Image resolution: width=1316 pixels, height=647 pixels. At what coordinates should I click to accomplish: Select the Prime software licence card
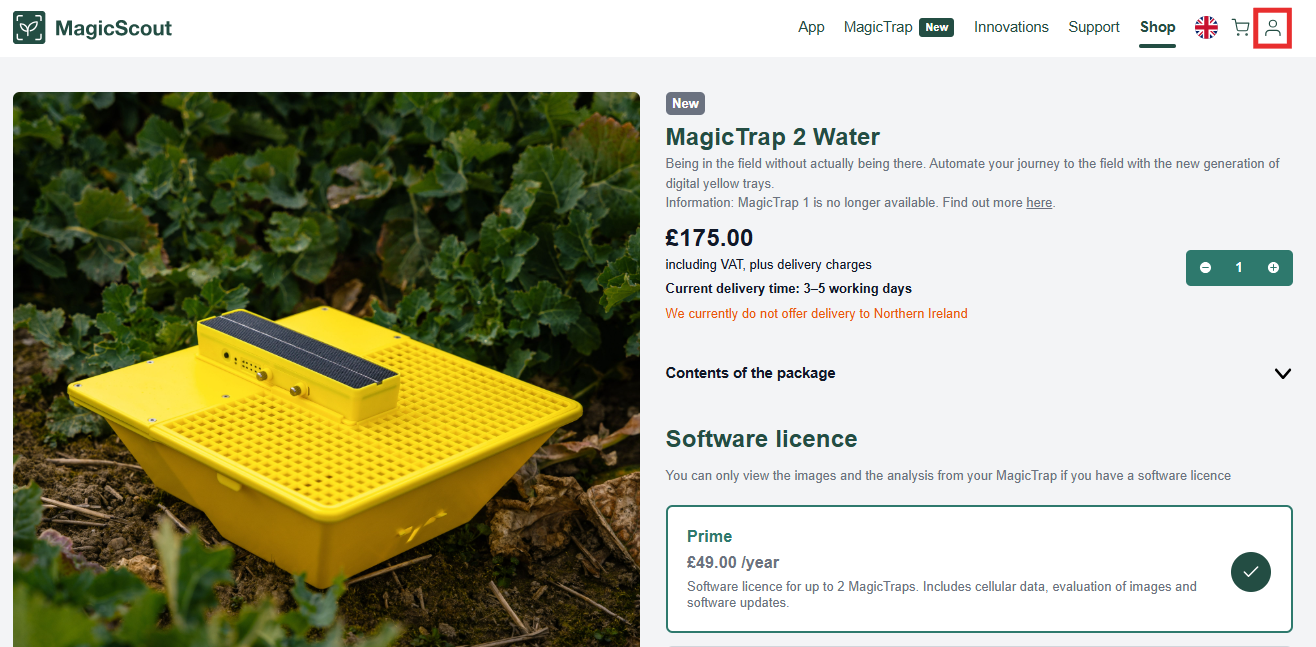(979, 569)
